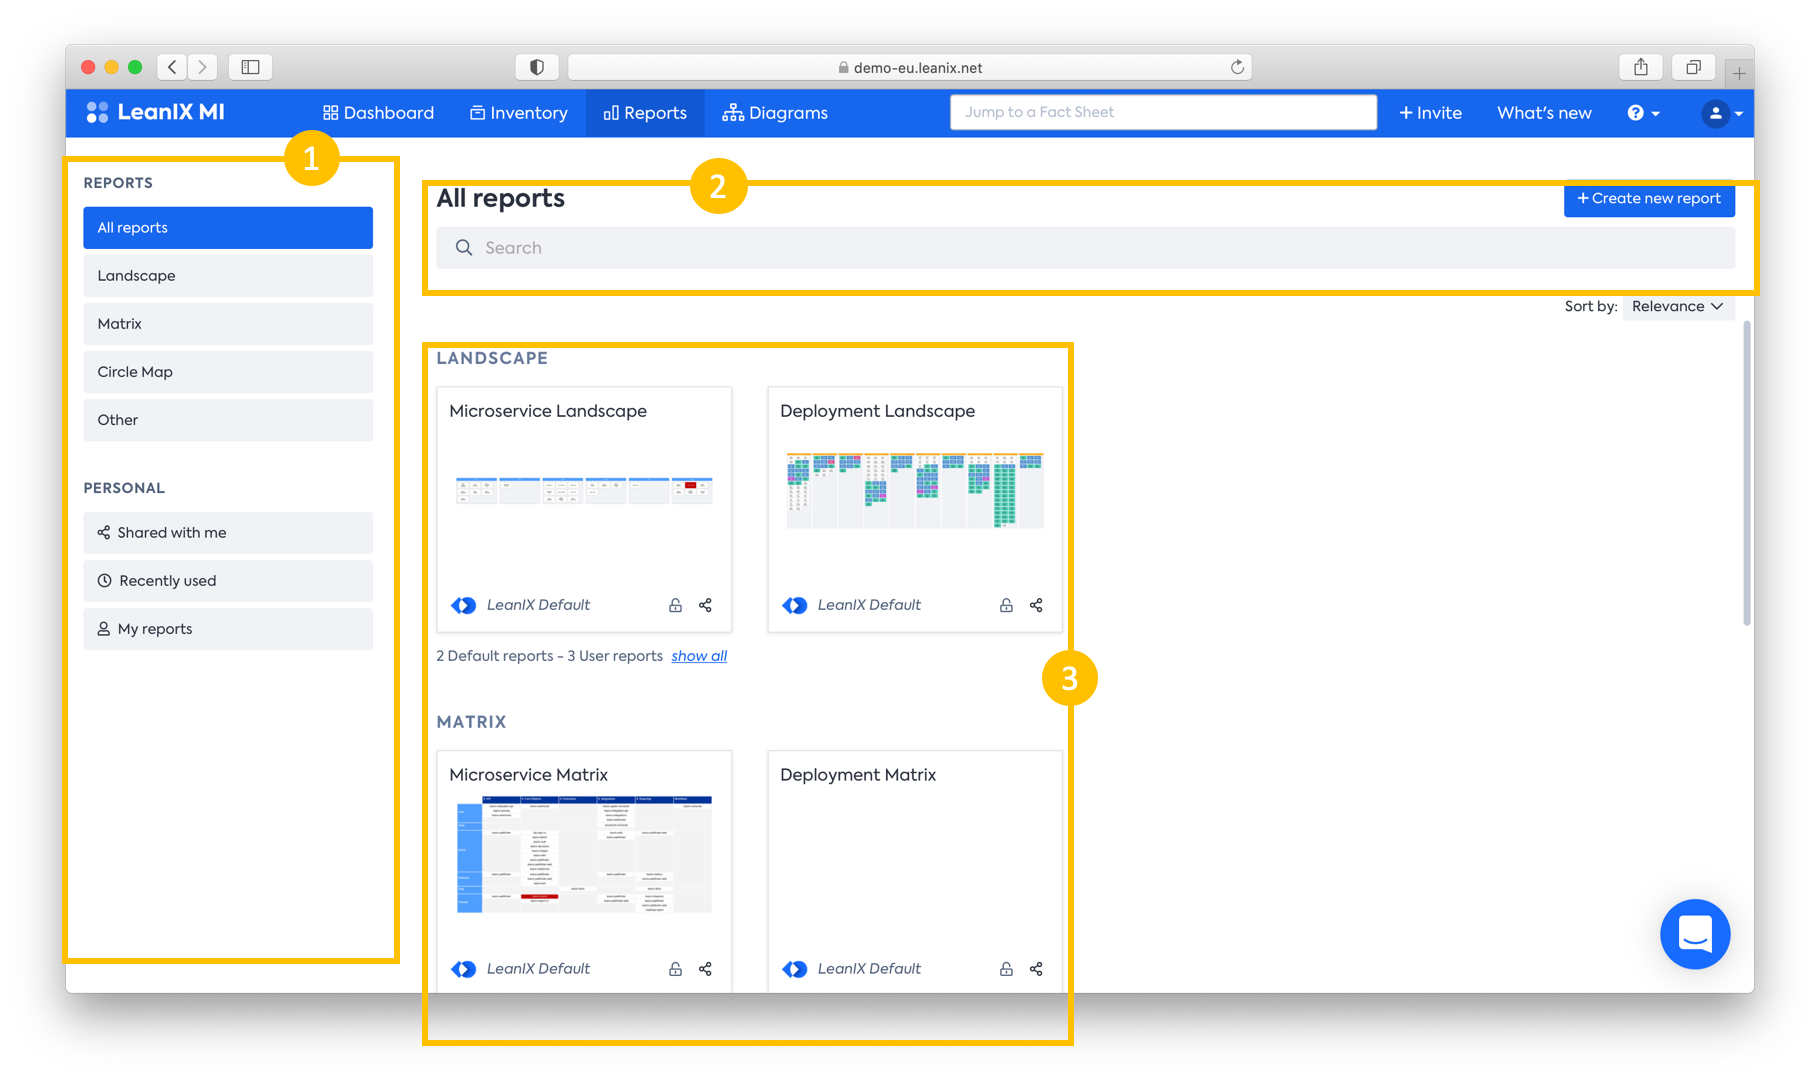Click LeanIX Default logo on Microservice Landscape
Image resolution: width=1820 pixels, height=1080 pixels.
click(x=464, y=605)
